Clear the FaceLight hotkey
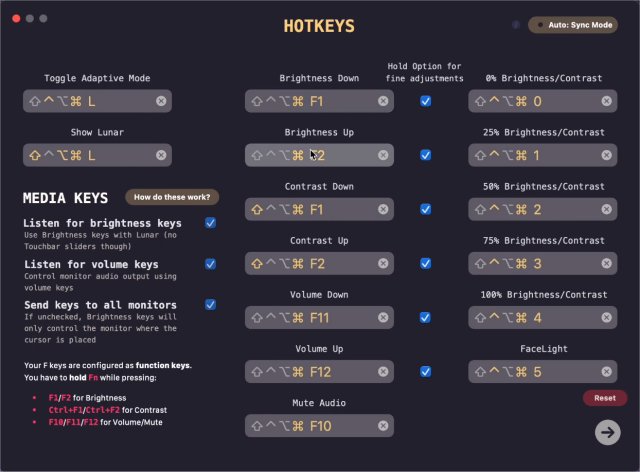 pos(608,371)
